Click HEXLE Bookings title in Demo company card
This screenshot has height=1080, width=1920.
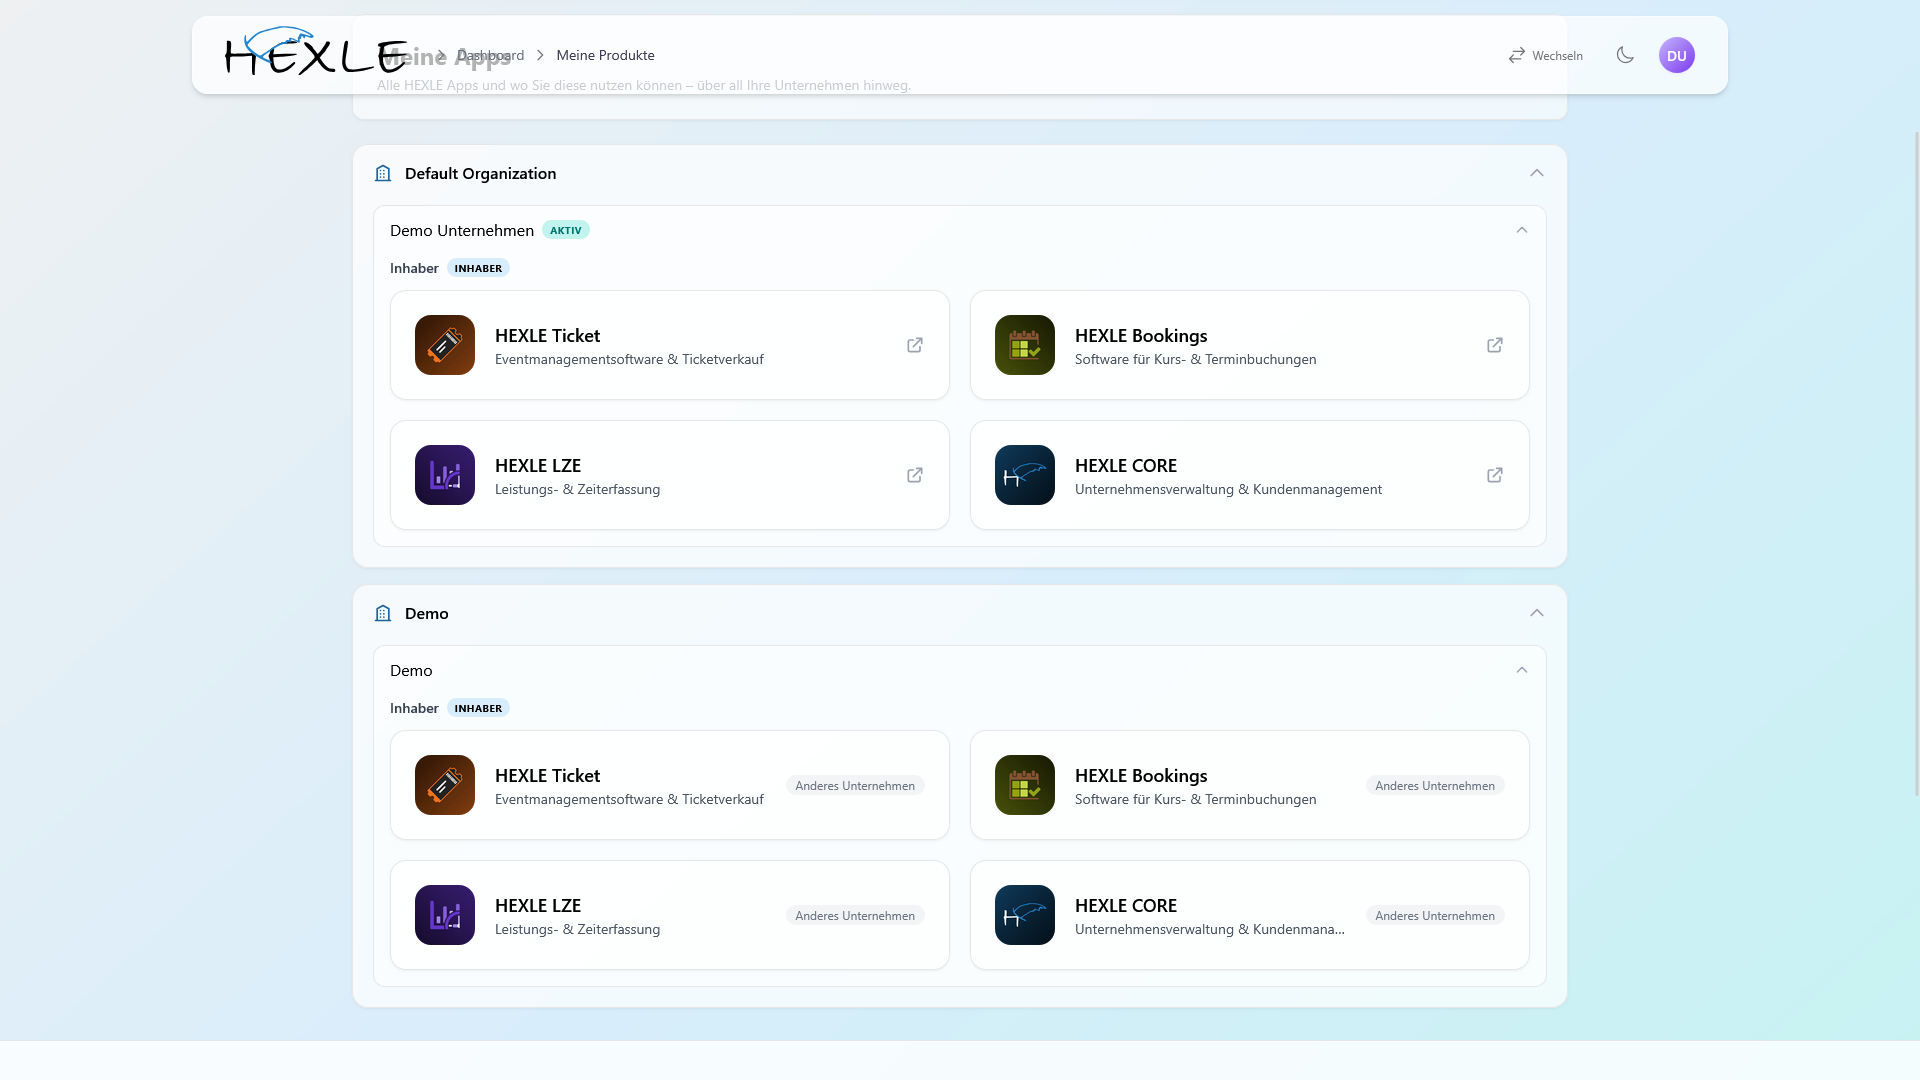(1141, 775)
